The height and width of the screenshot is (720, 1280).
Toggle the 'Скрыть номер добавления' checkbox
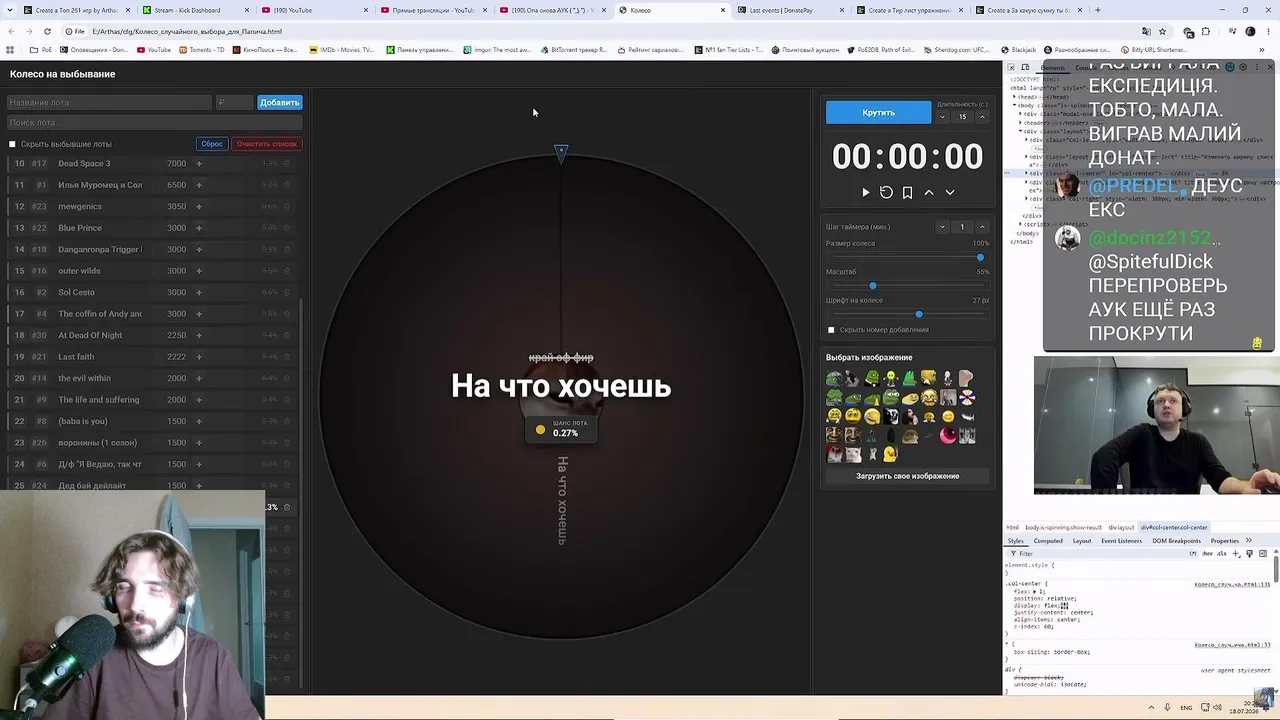point(831,330)
